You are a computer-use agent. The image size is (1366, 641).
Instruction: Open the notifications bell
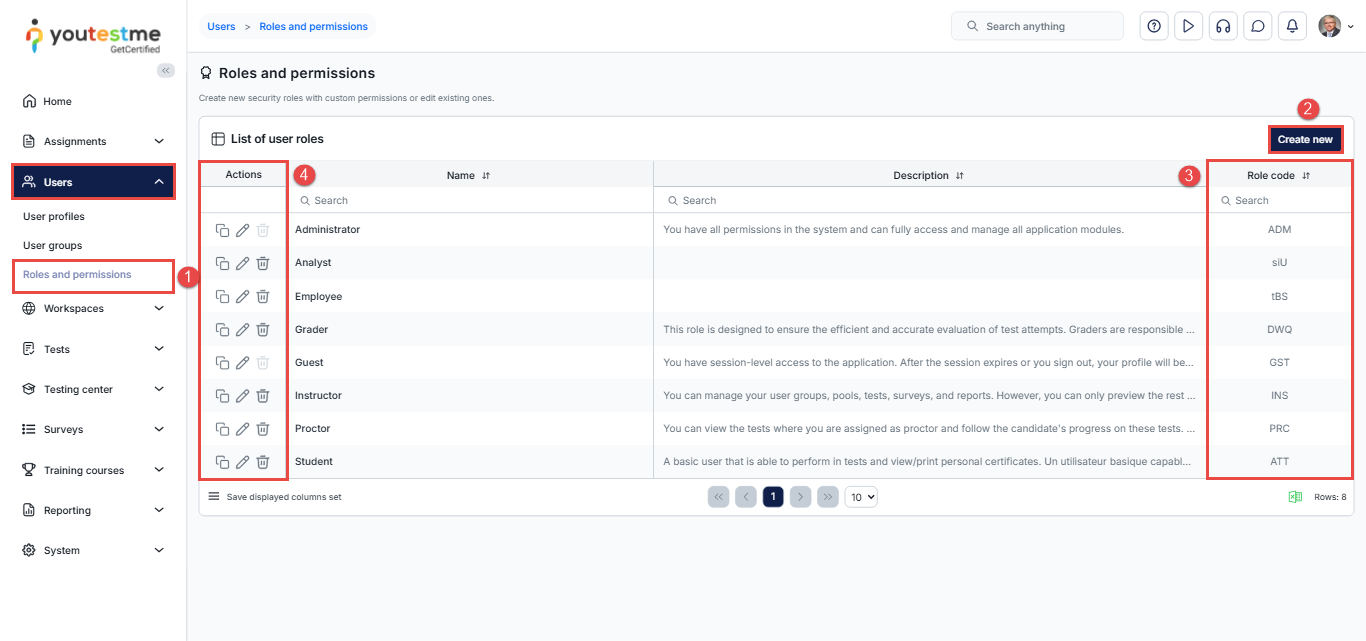1292,26
